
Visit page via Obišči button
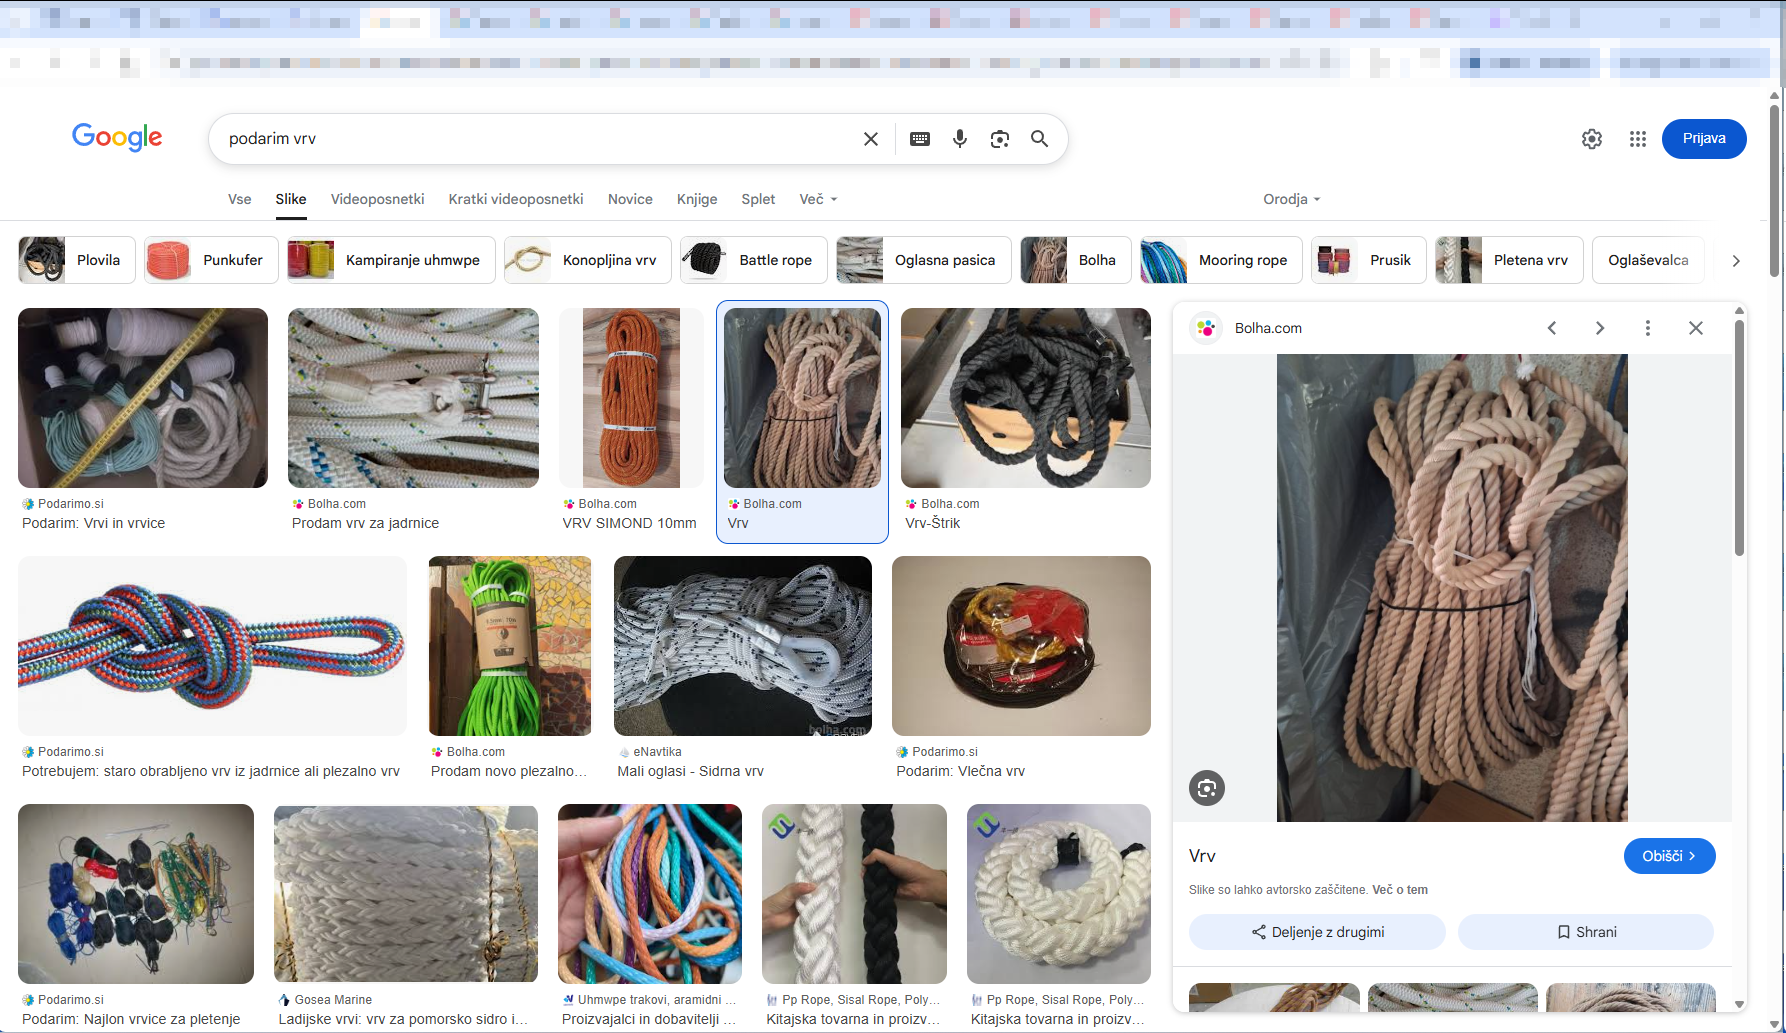[x=1670, y=856]
